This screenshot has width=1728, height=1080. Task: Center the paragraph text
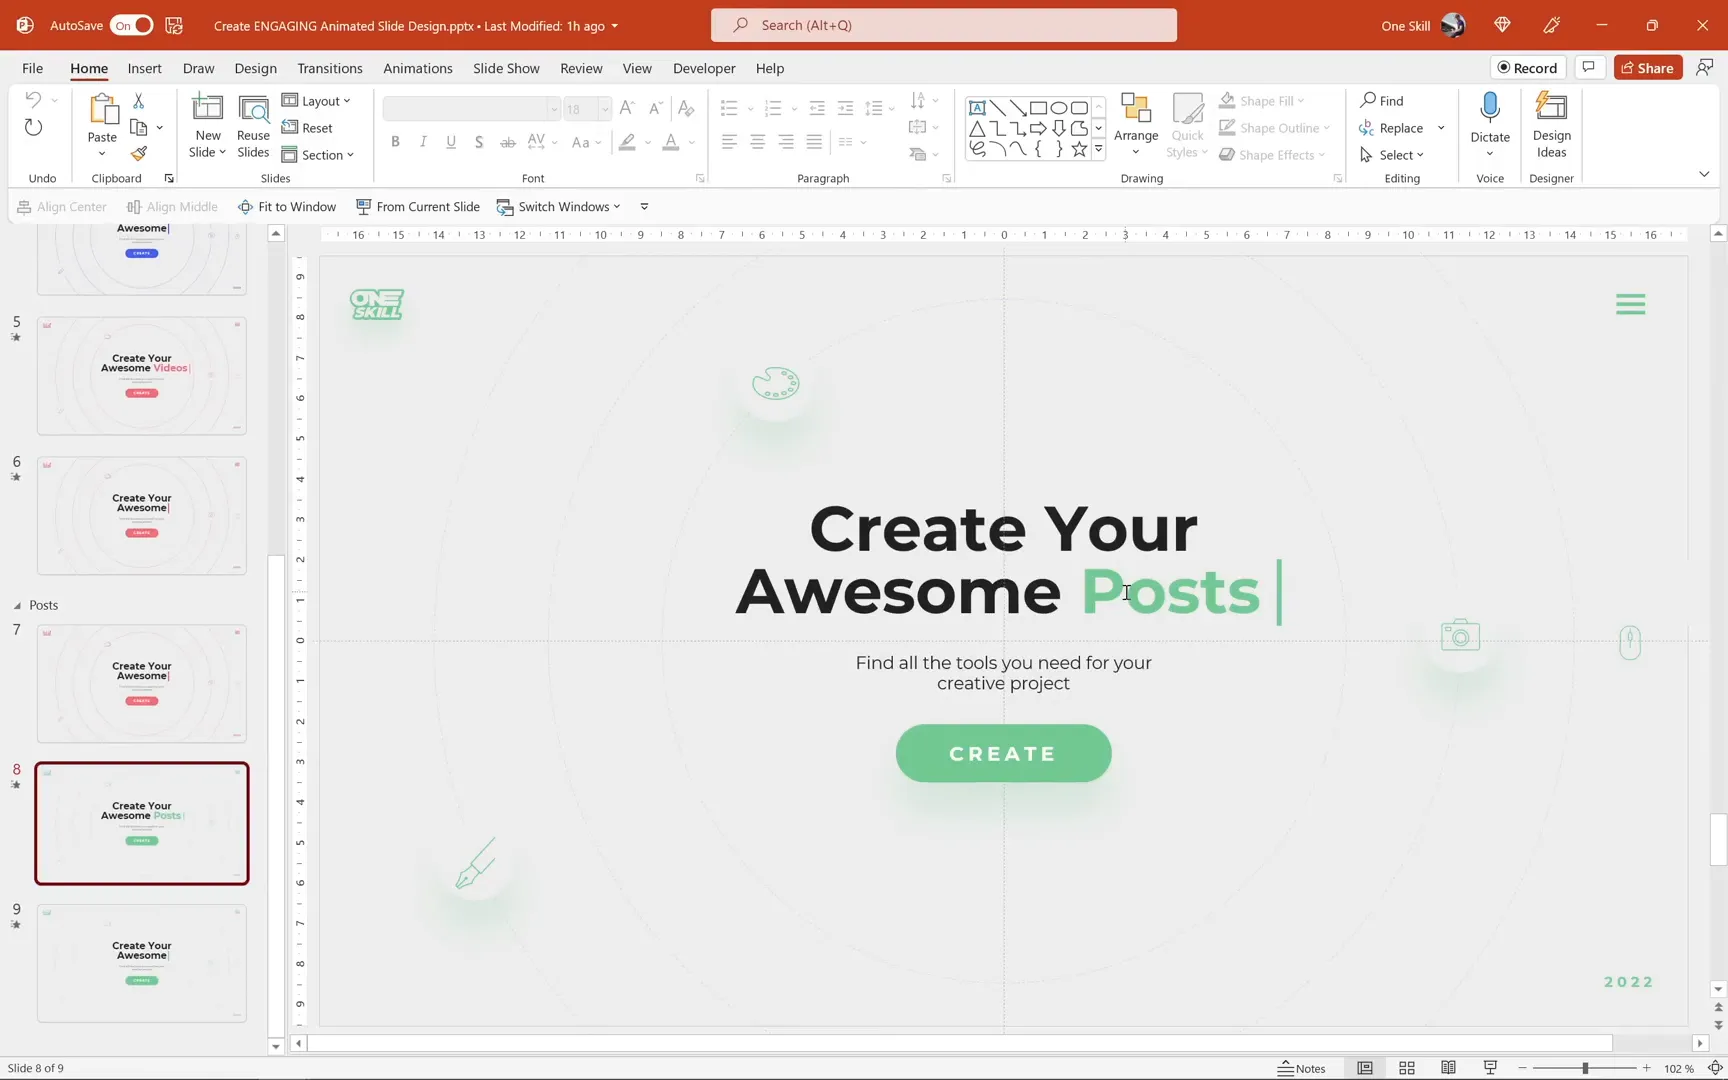click(757, 142)
